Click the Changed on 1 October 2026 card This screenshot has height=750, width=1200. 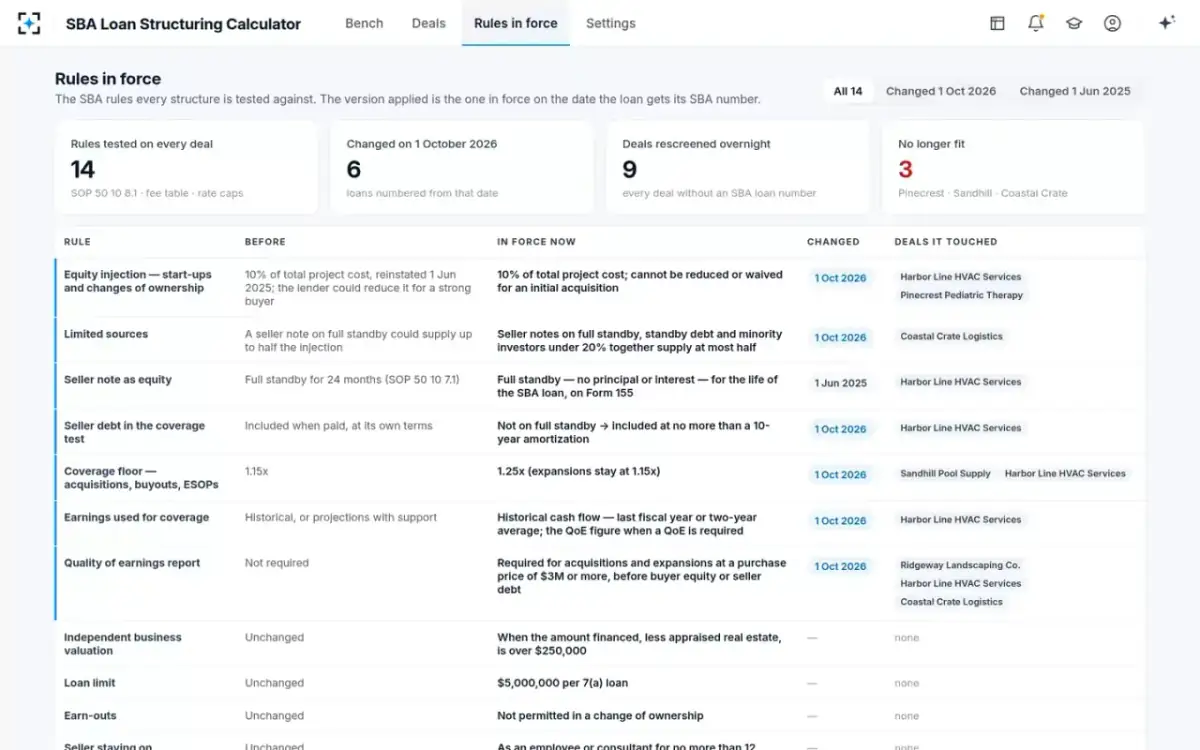[x=462, y=167]
